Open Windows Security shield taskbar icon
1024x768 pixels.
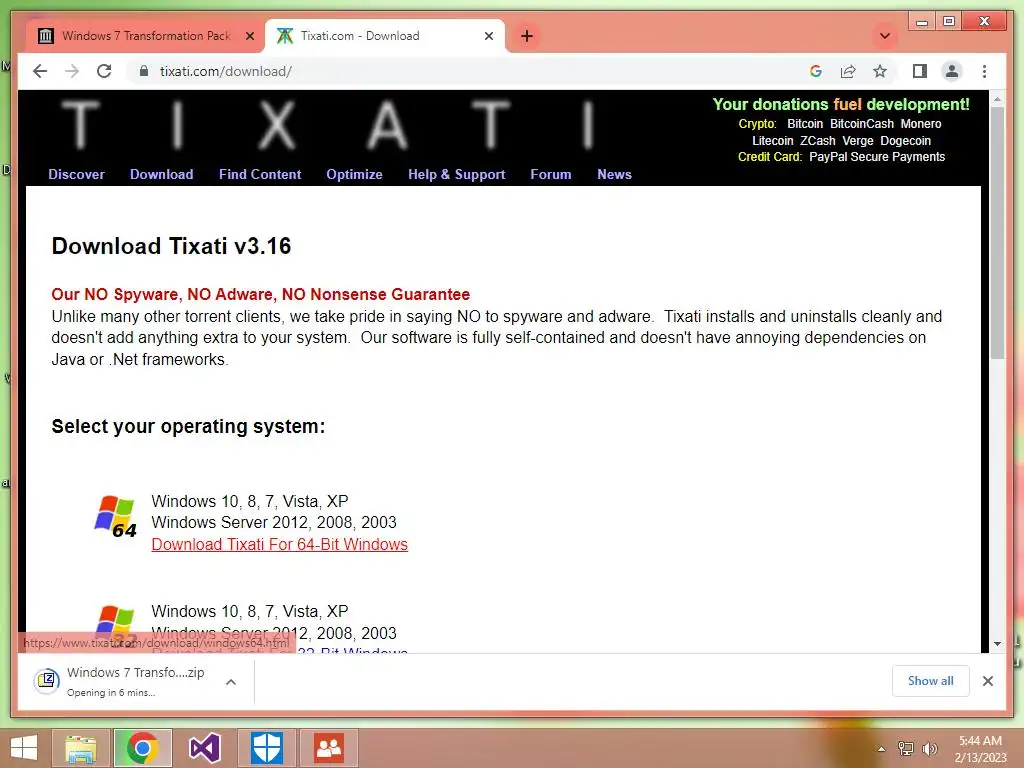pos(267,748)
